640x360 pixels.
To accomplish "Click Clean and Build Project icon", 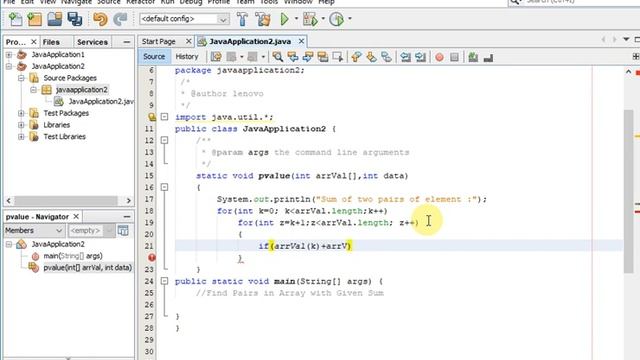I will [x=263, y=19].
